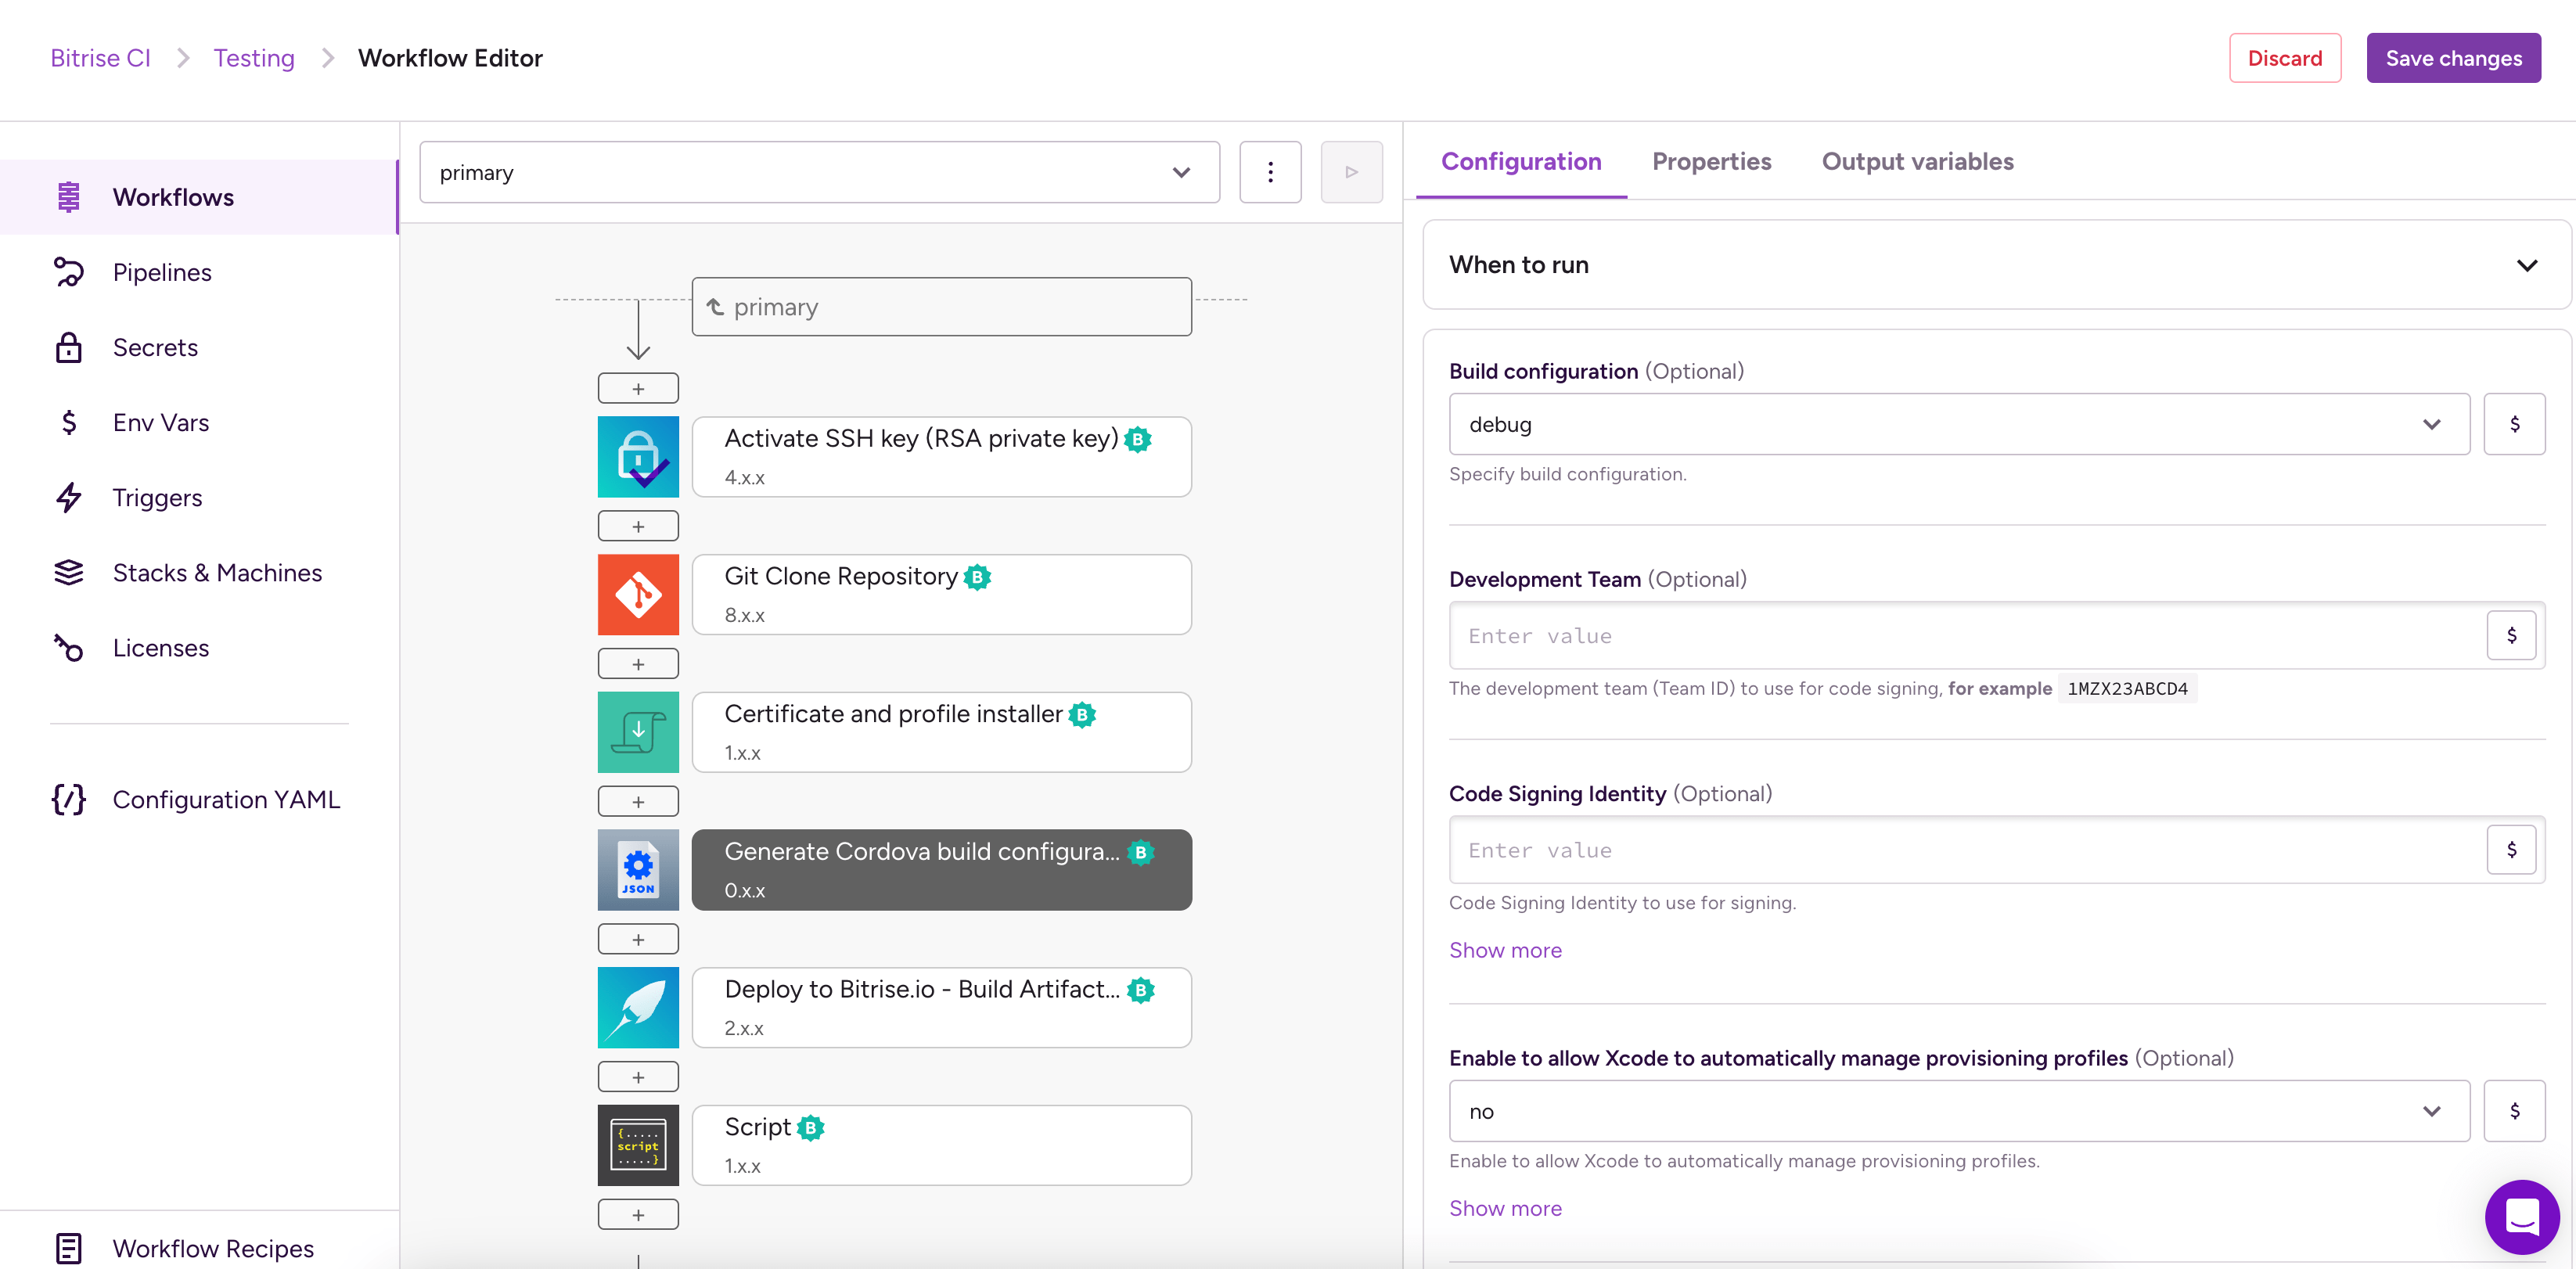
Task: Click the Git Clone Repository step icon
Action: [638, 594]
